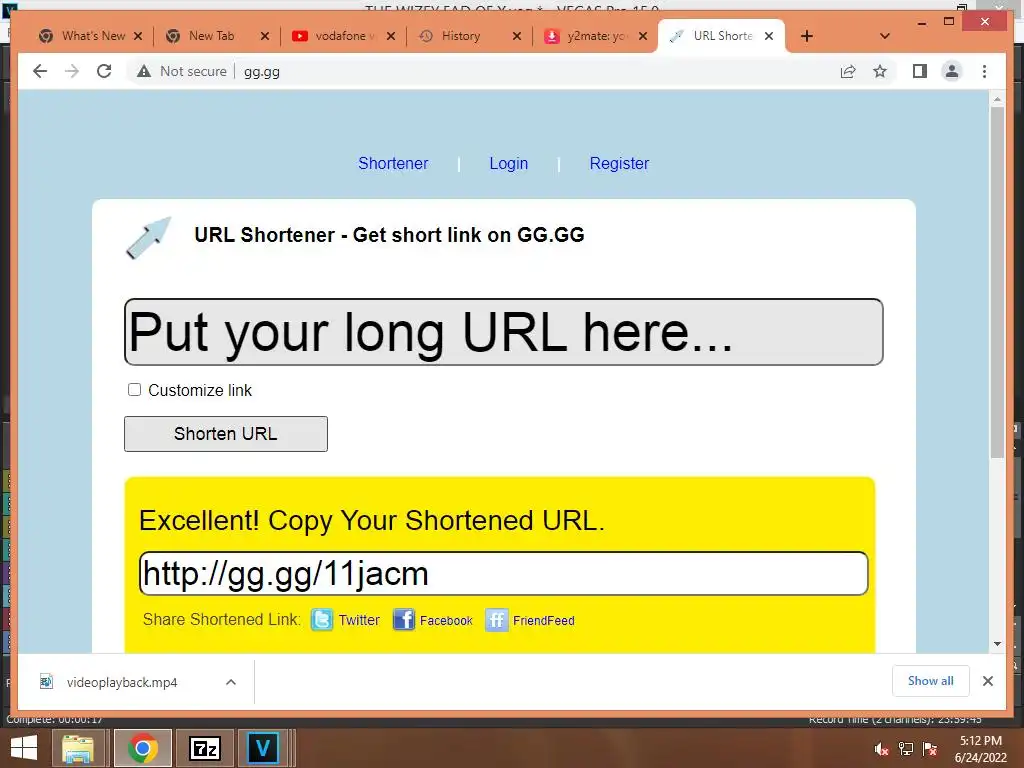Close the What's New tab
Viewport: 1024px width, 768px height.
point(138,36)
